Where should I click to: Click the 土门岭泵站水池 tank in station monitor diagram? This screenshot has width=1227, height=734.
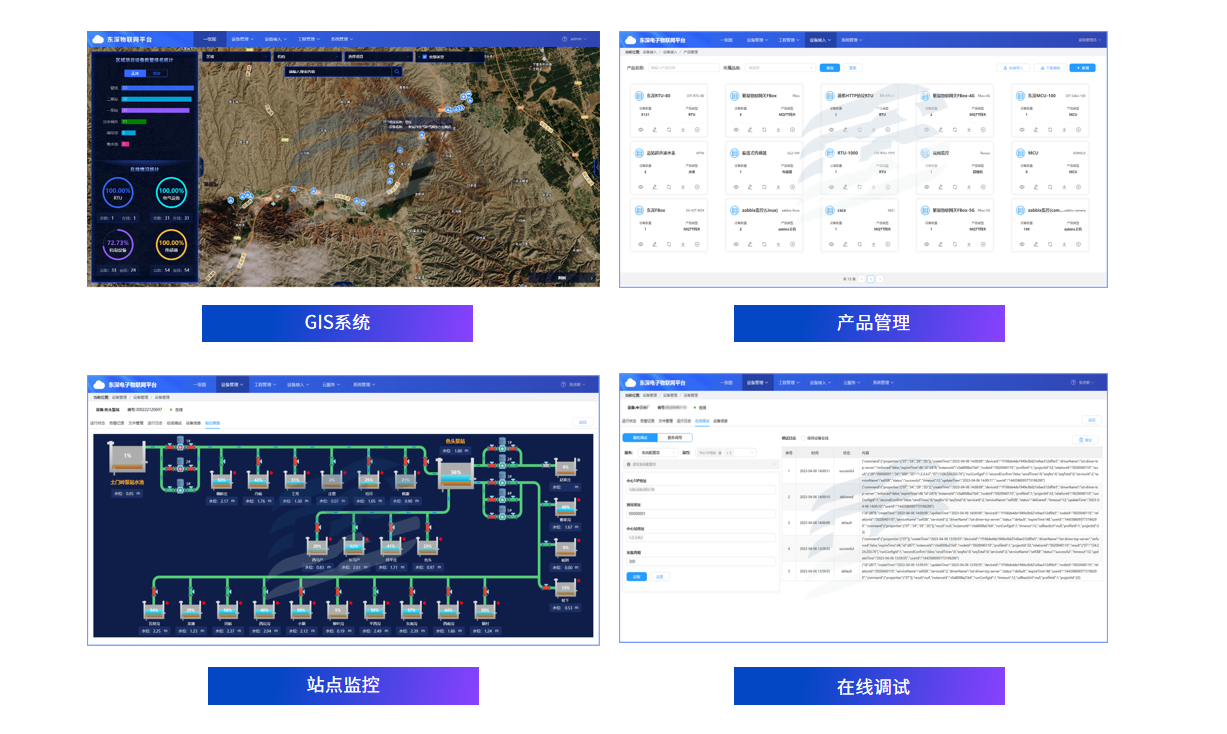point(127,461)
